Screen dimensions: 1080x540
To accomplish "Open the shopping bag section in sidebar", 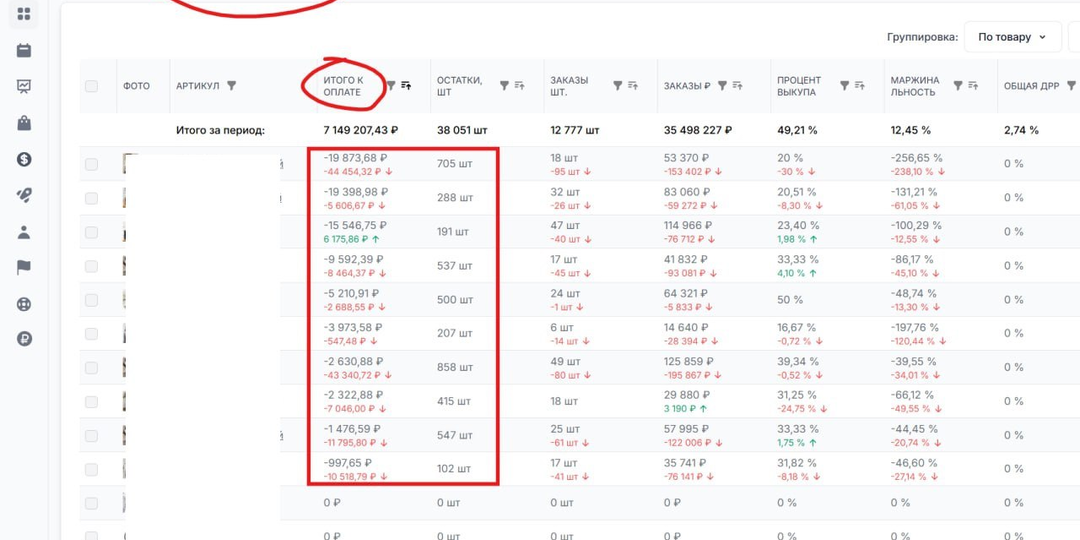I will pos(24,123).
